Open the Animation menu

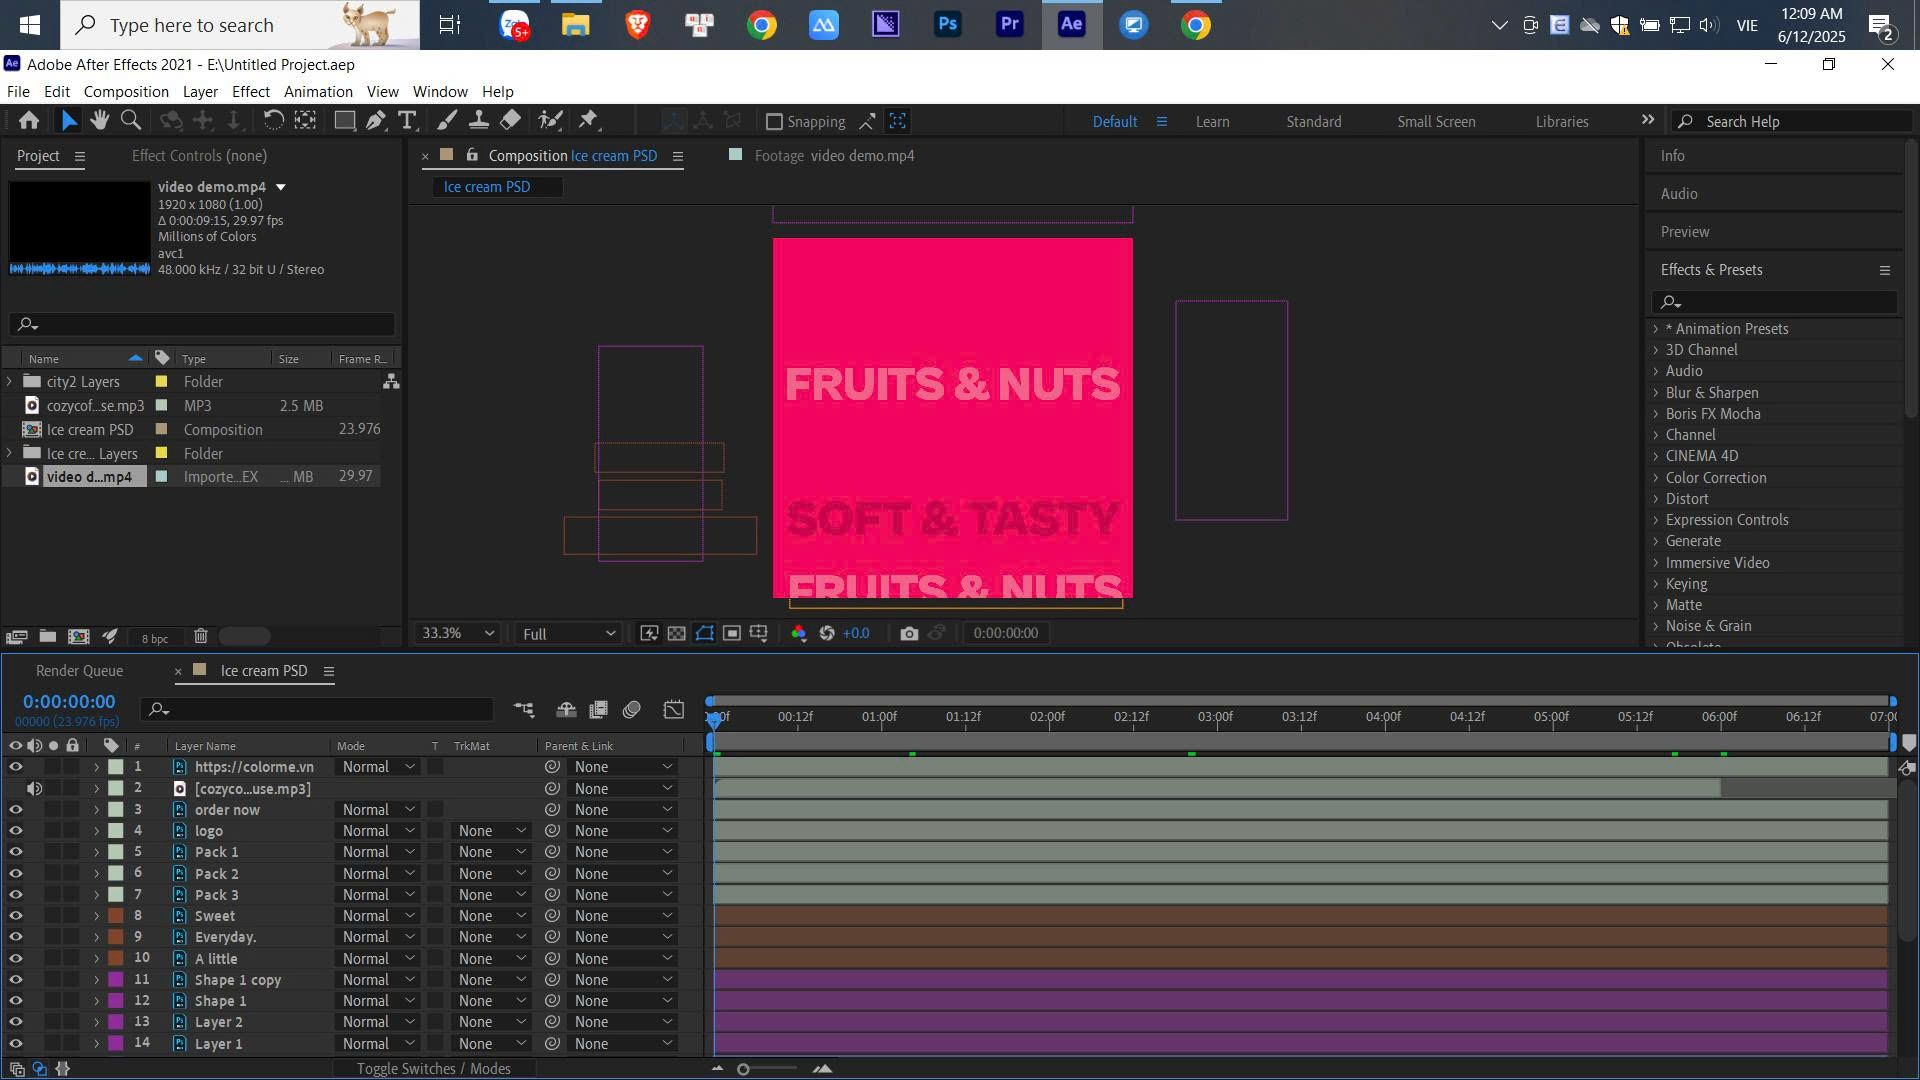click(318, 91)
